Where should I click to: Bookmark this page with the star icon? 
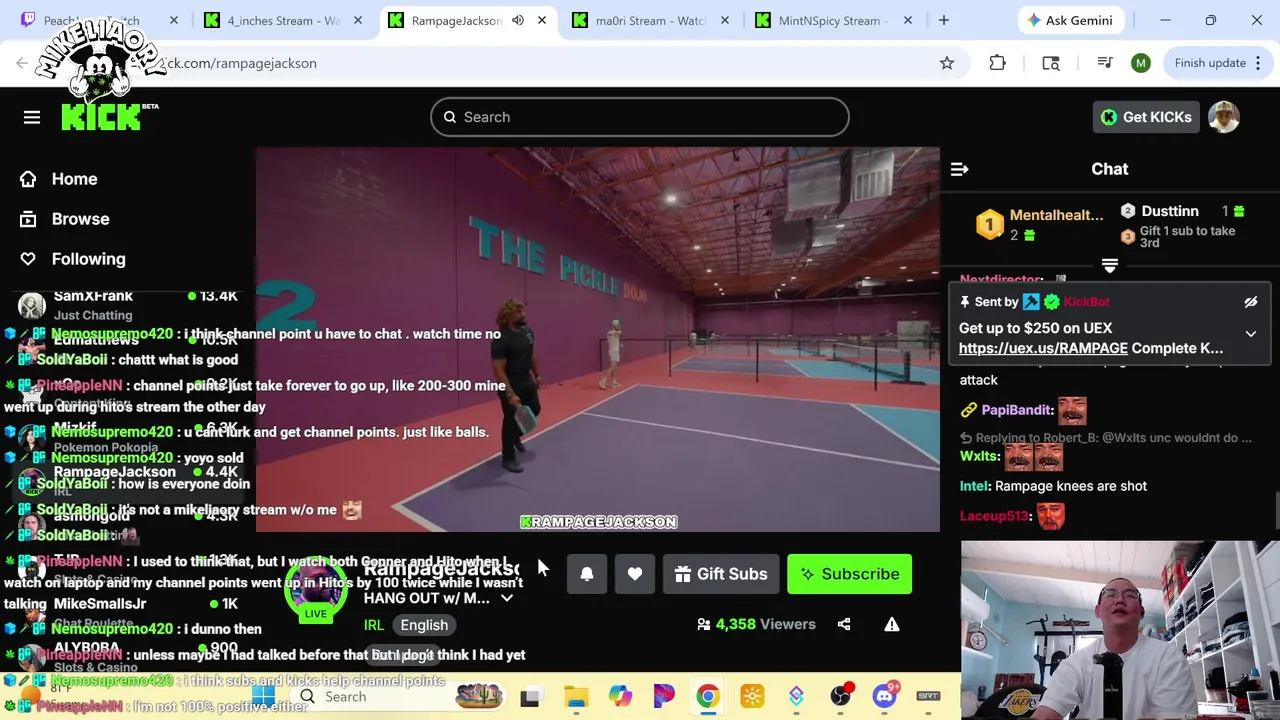click(x=947, y=63)
